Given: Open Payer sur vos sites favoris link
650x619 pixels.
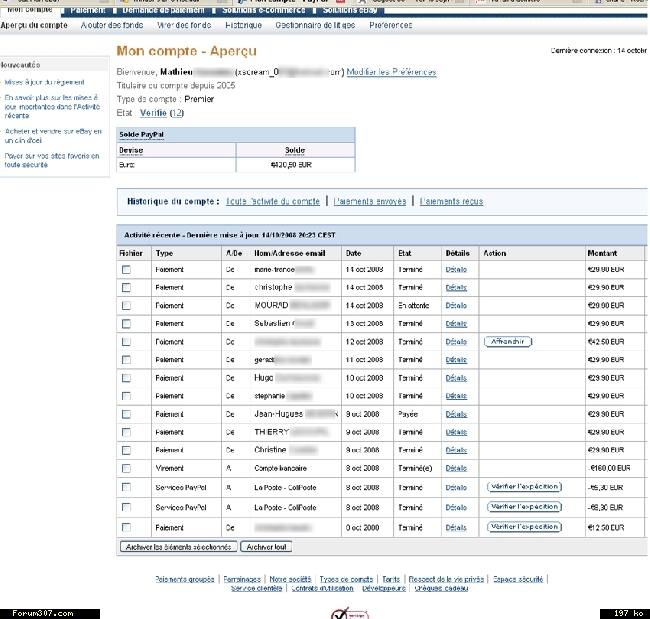Looking at the screenshot, I should [x=52, y=160].
